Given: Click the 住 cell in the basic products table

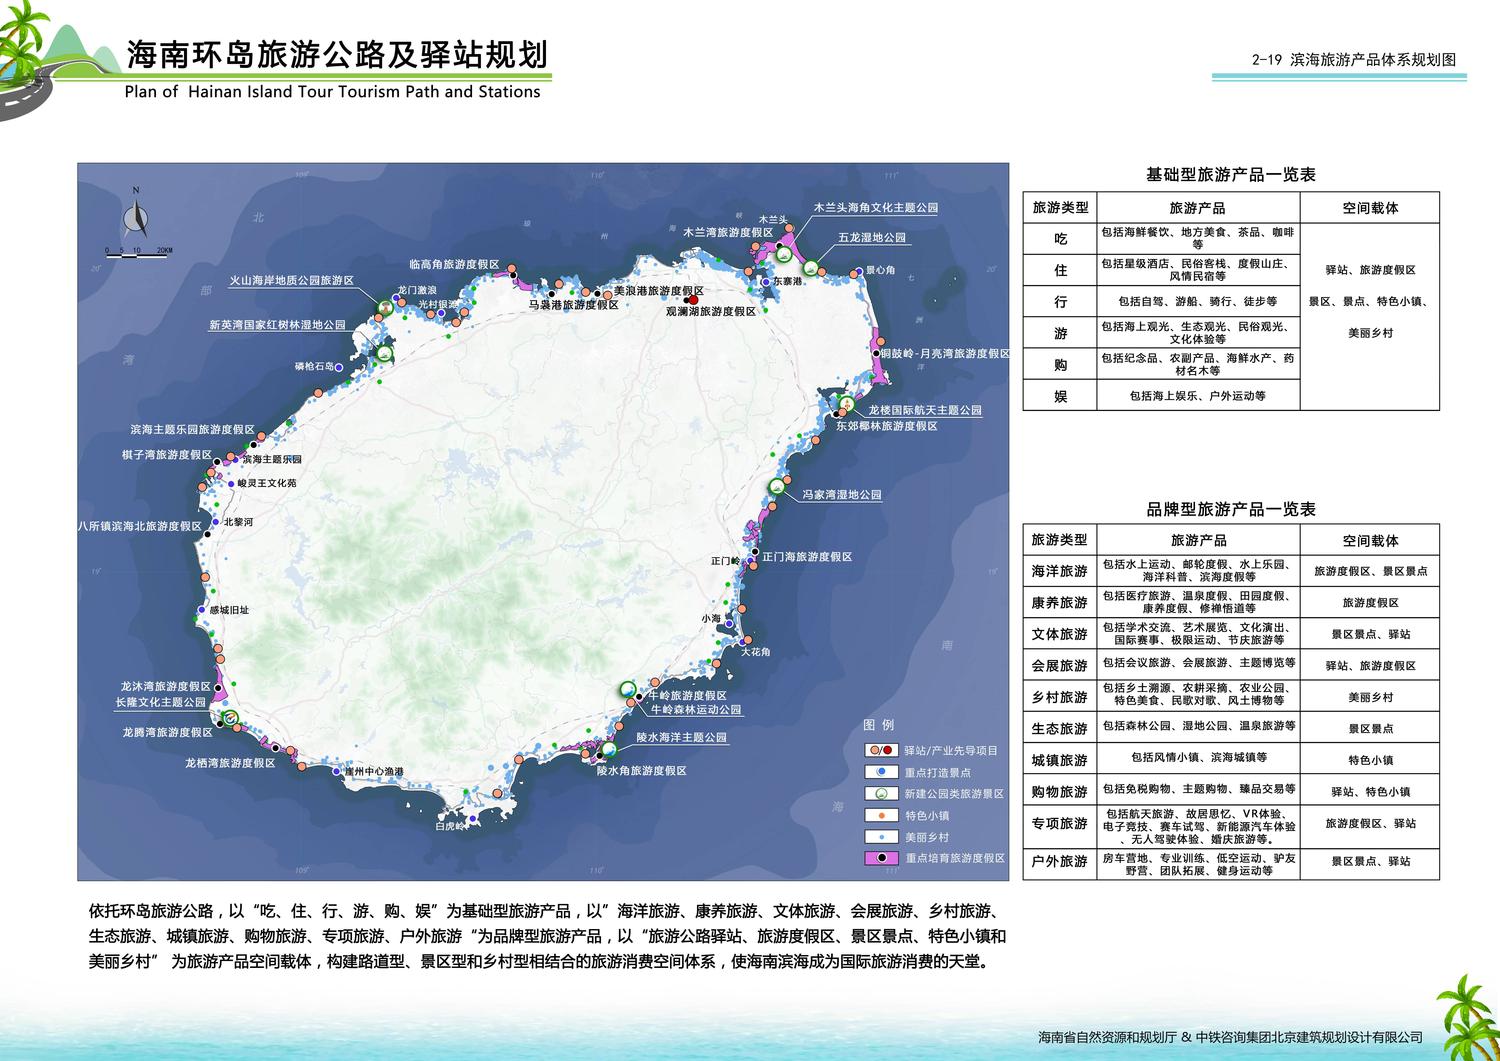Looking at the screenshot, I should point(1060,270).
